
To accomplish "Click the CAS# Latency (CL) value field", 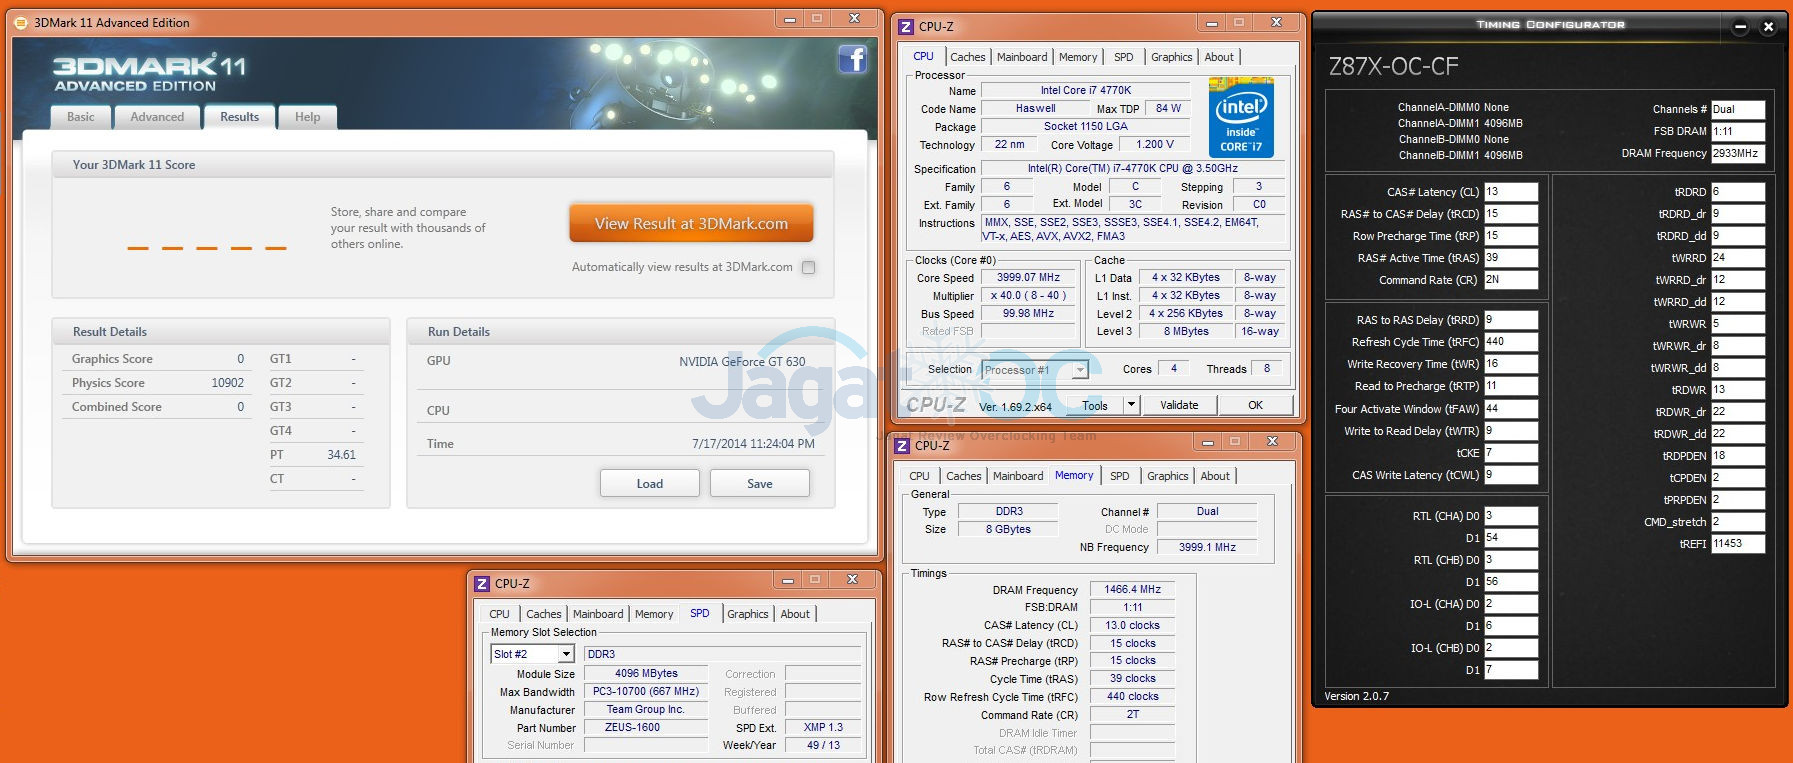I will coord(1510,192).
